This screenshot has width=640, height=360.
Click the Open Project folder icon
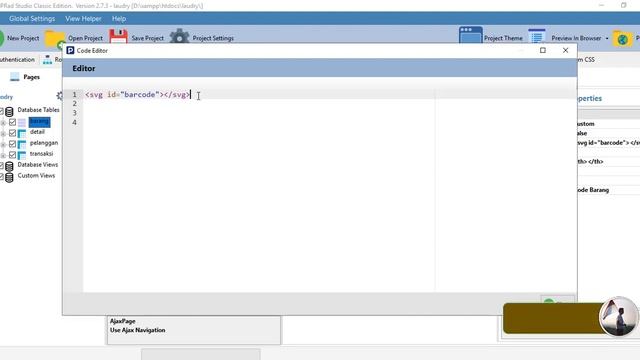[x=54, y=39]
